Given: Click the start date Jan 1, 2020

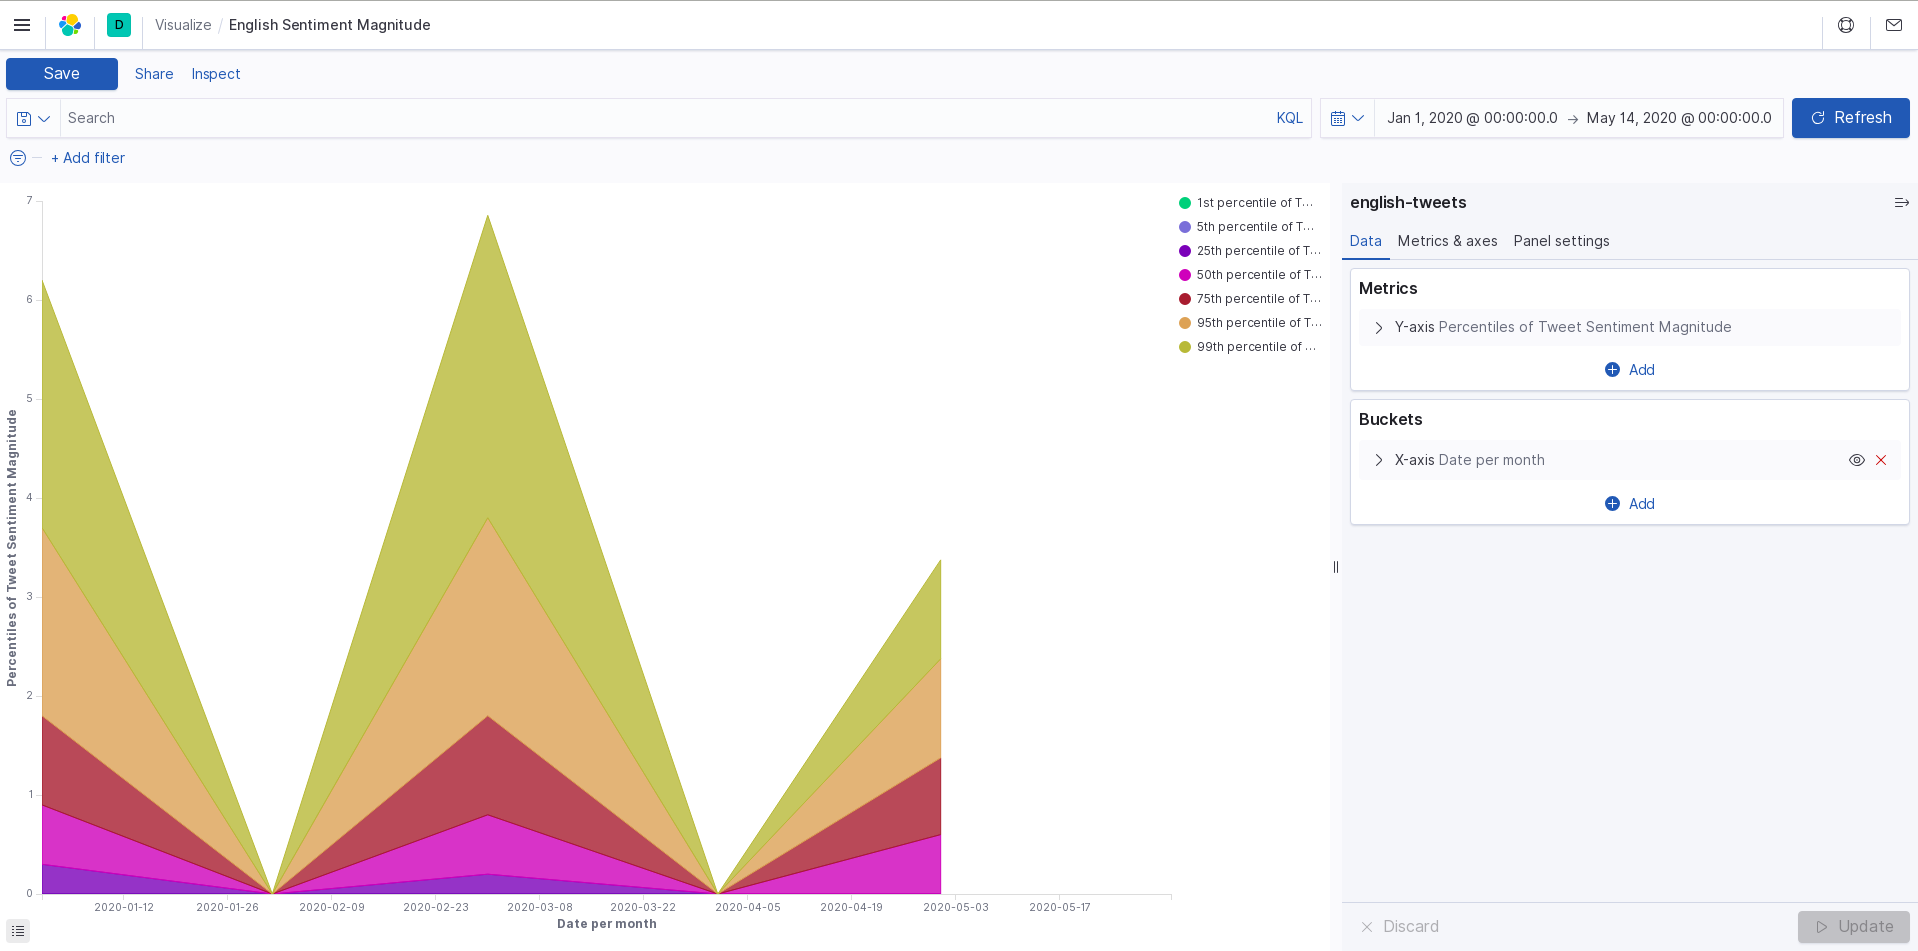Looking at the screenshot, I should 1472,118.
